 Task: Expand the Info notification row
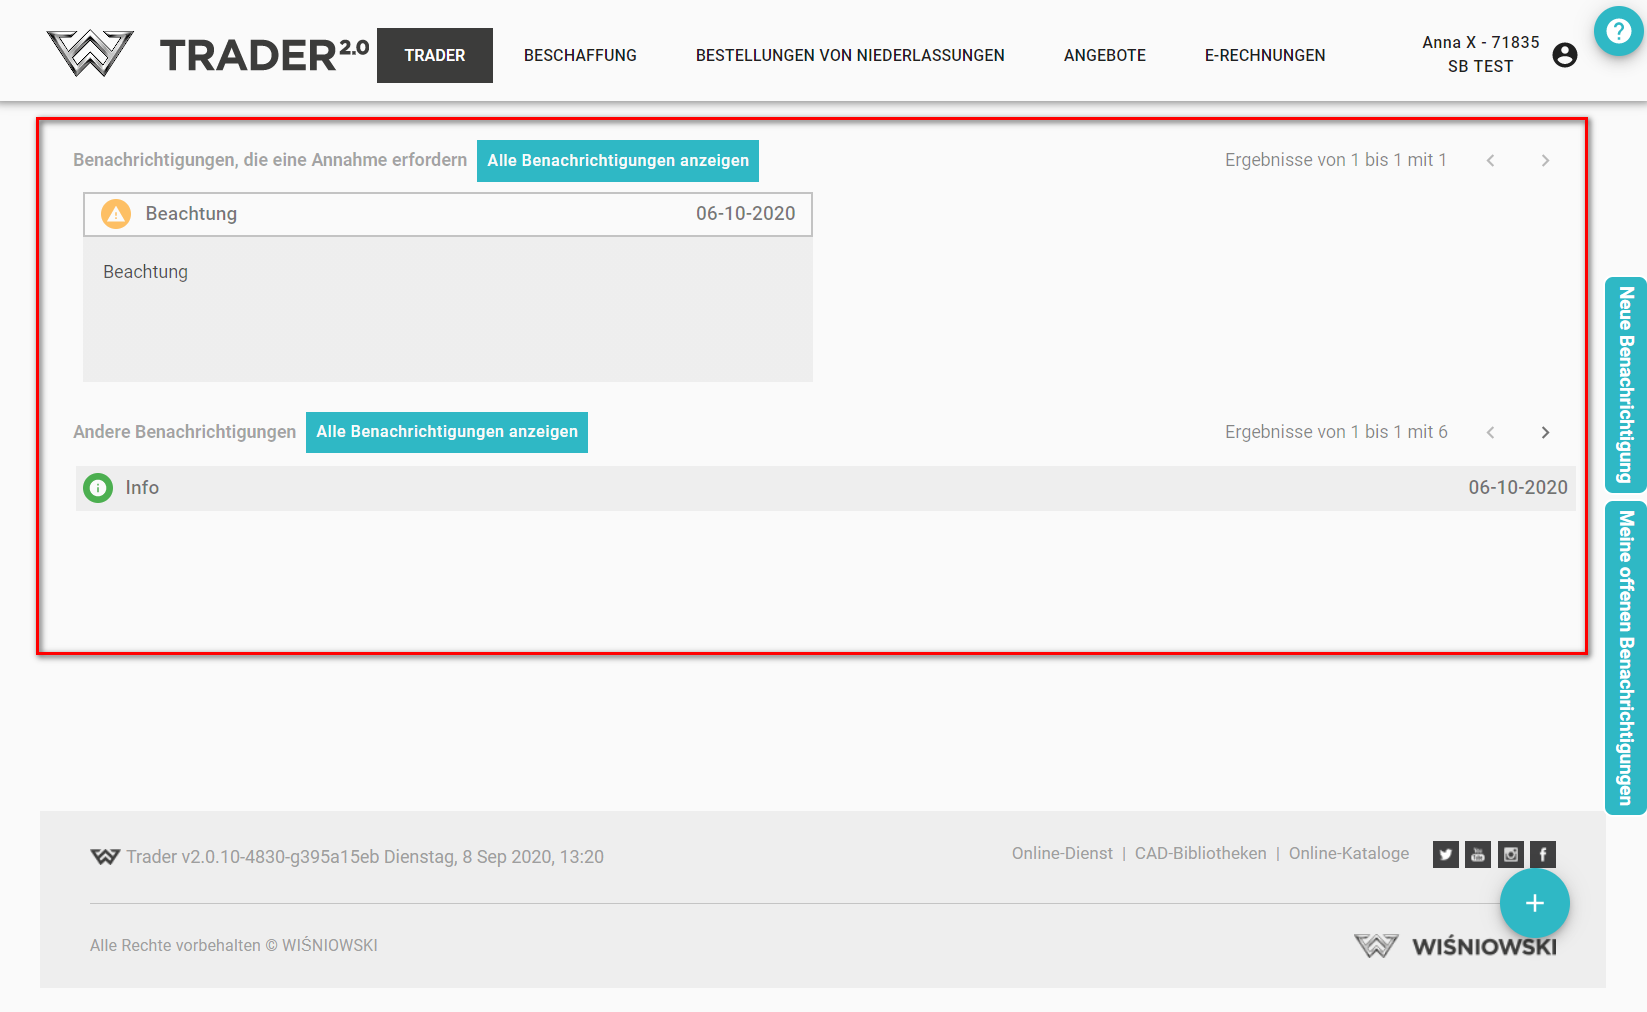click(825, 488)
